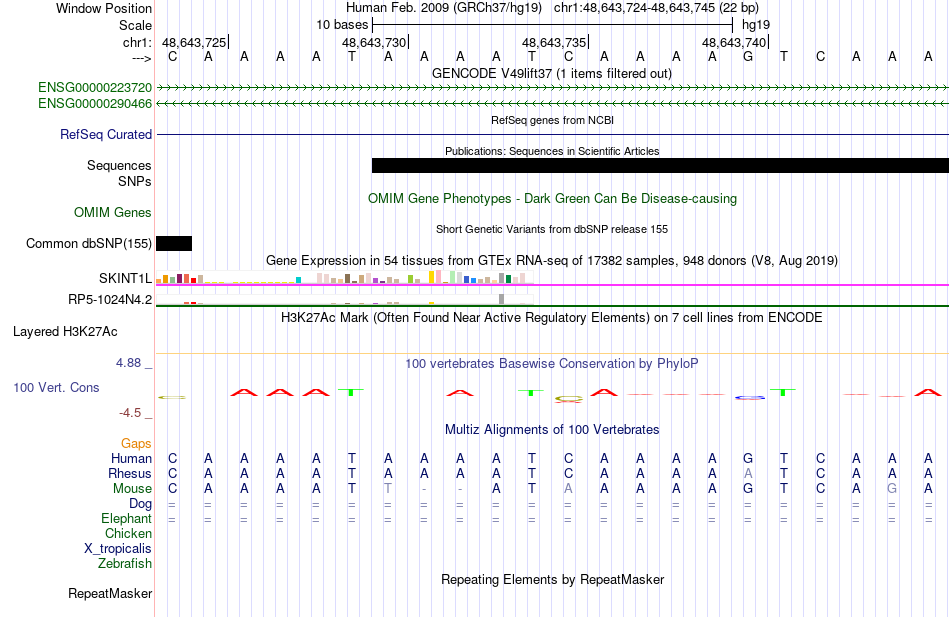This screenshot has width=950, height=617.
Task: Open the SKINT1L expression bar chart
Action: (345, 278)
